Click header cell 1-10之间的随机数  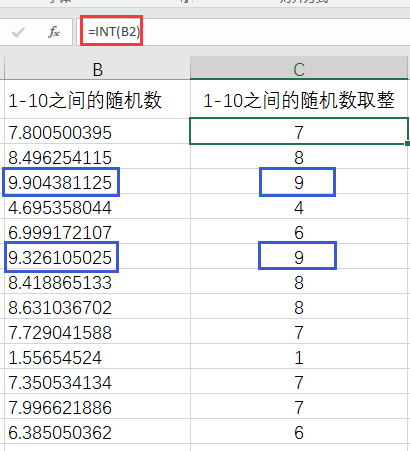click(x=97, y=99)
